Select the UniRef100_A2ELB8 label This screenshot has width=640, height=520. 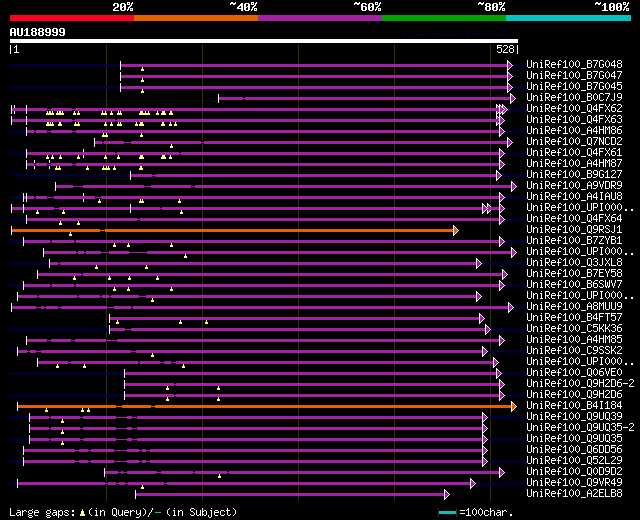point(574,494)
